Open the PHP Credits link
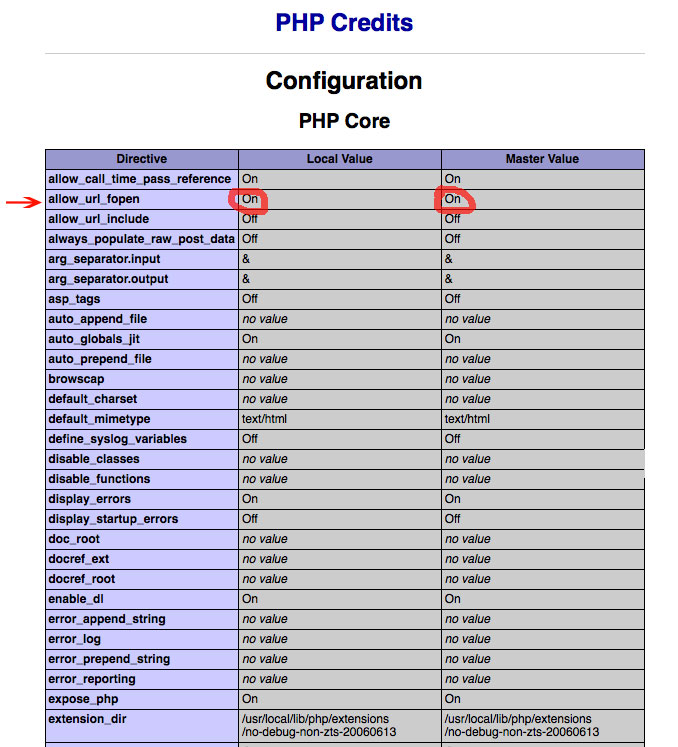The height and width of the screenshot is (747, 678). 344,22
